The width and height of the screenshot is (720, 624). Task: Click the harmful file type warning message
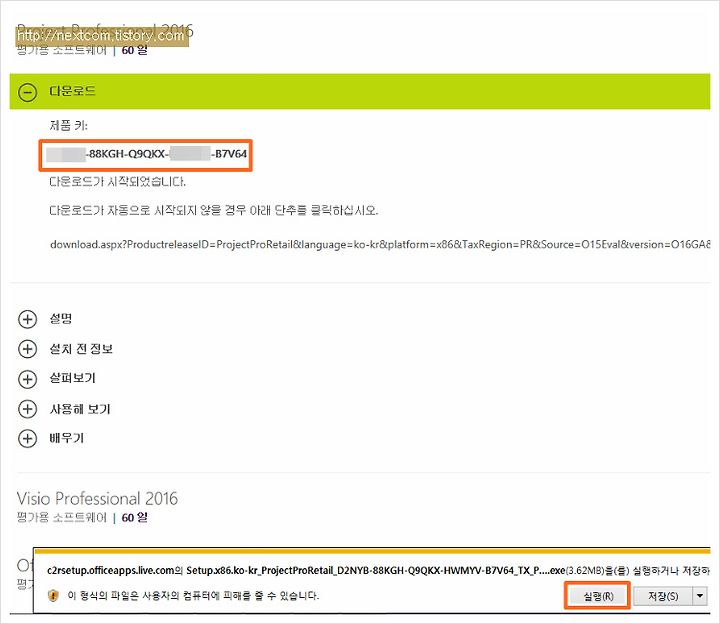193,596
